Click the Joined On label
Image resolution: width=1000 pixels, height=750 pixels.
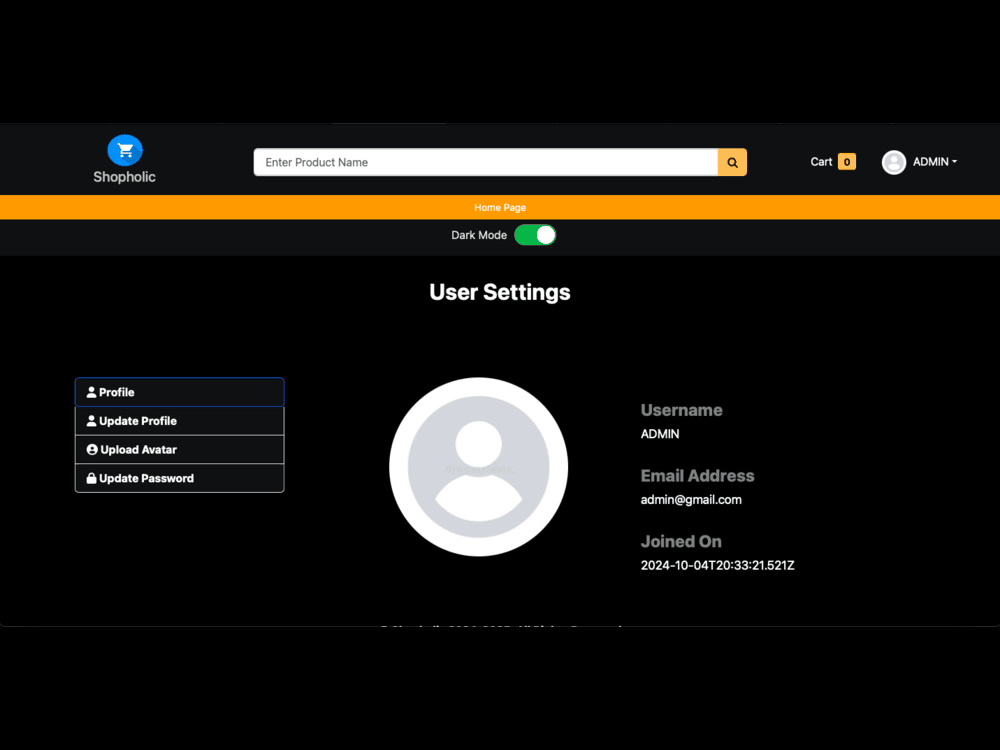(x=680, y=541)
